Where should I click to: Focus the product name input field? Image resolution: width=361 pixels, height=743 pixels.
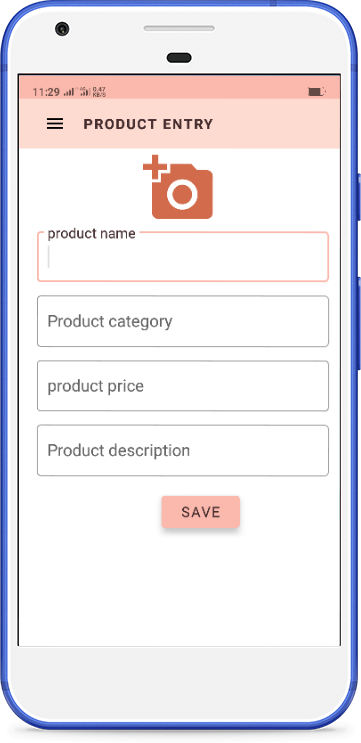[x=183, y=256]
